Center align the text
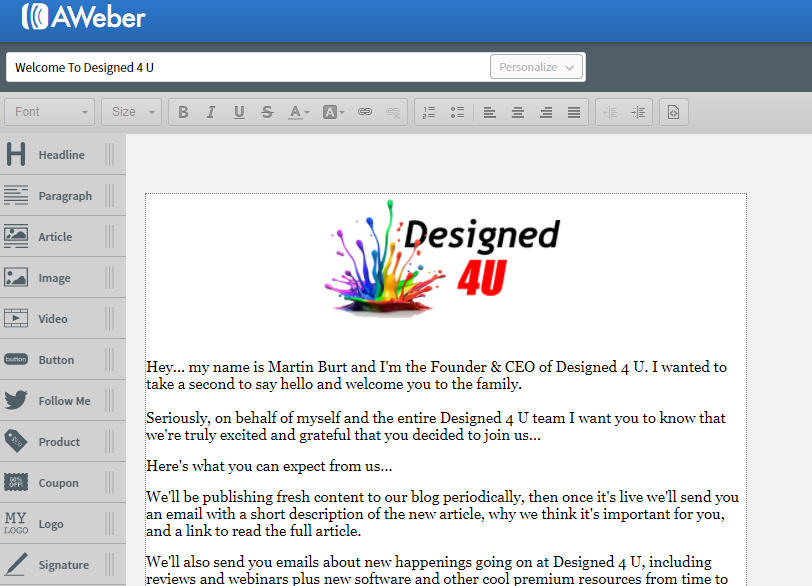 517,112
